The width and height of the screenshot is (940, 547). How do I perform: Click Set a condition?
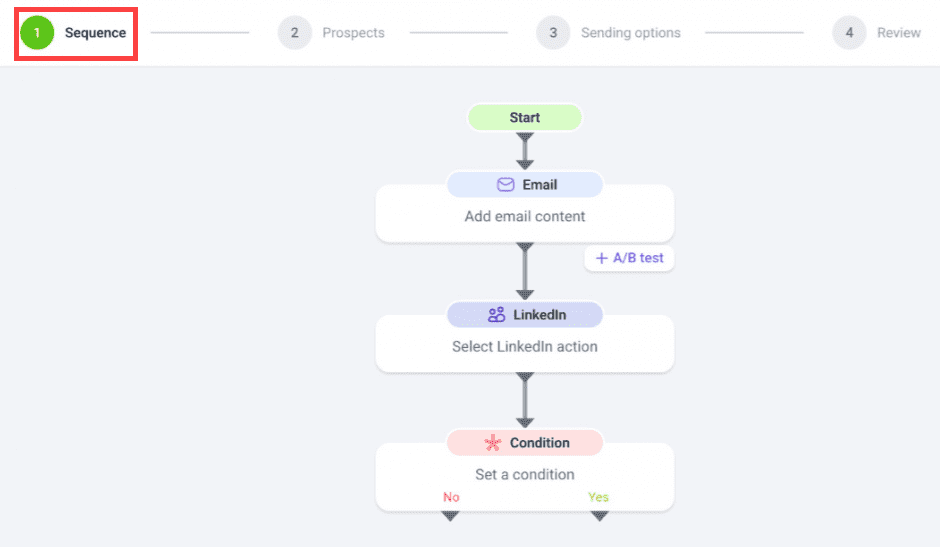pyautogui.click(x=525, y=474)
